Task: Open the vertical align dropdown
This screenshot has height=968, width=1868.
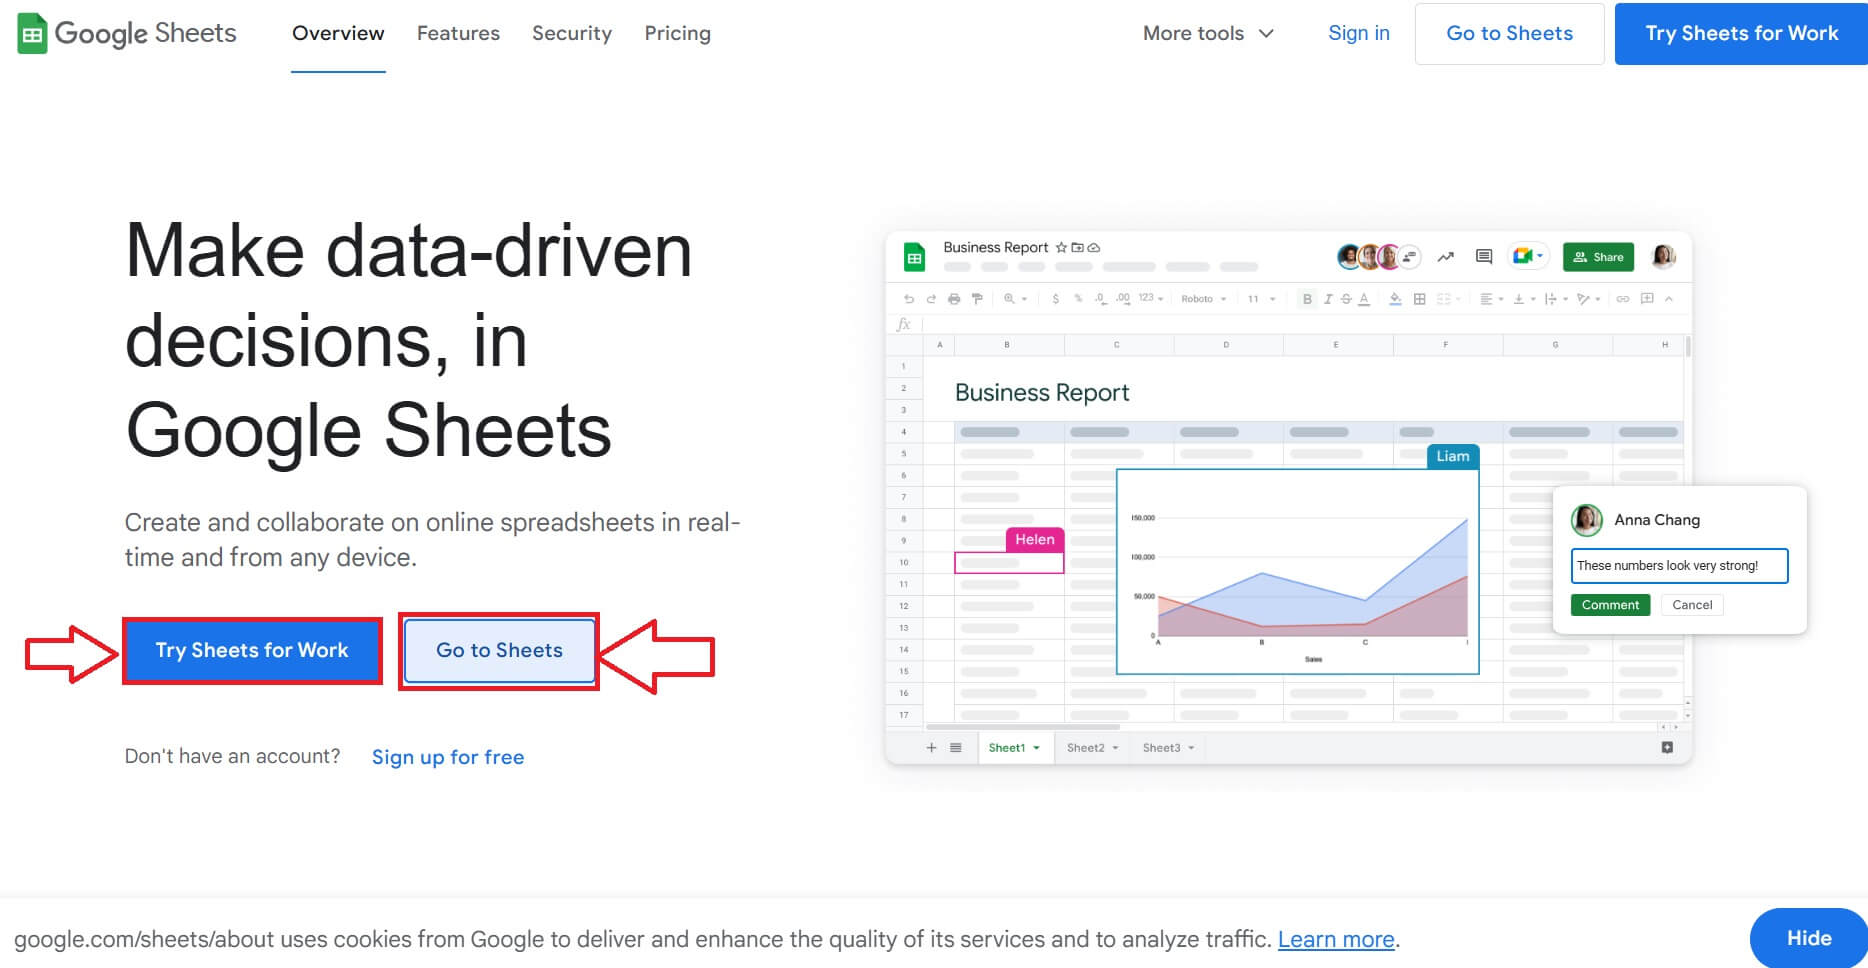Action: (1523, 299)
